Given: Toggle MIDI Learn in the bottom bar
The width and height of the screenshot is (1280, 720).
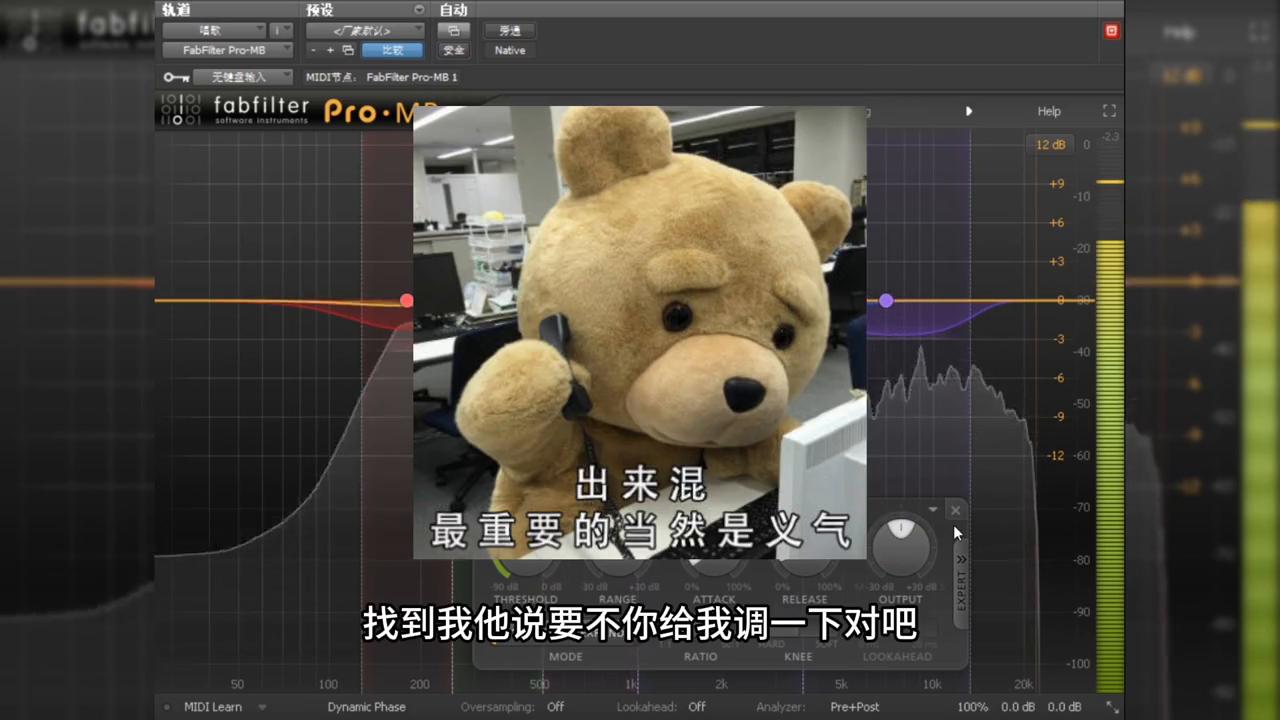Looking at the screenshot, I should [x=213, y=707].
